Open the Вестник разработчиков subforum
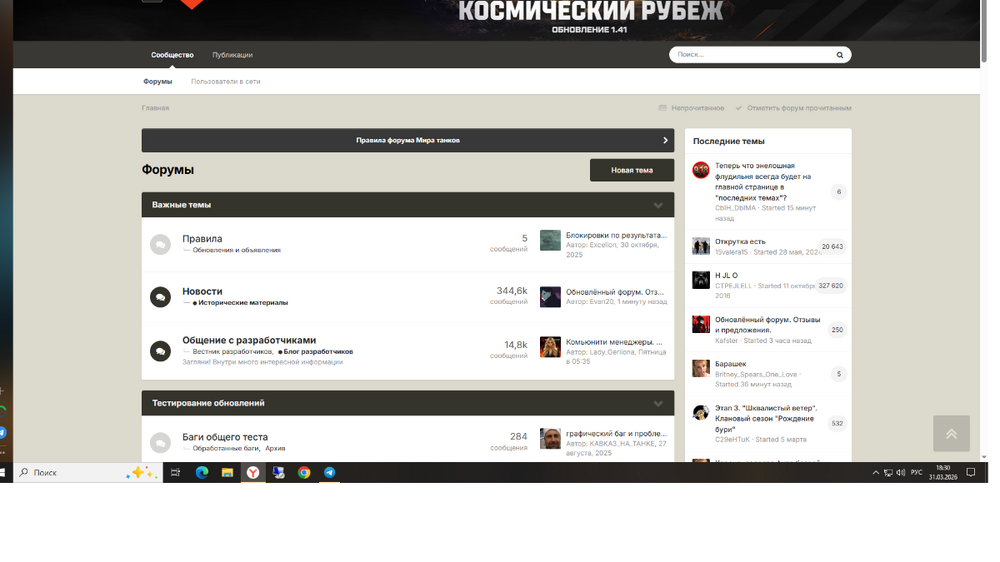This screenshot has width=1000, height=562. point(232,351)
